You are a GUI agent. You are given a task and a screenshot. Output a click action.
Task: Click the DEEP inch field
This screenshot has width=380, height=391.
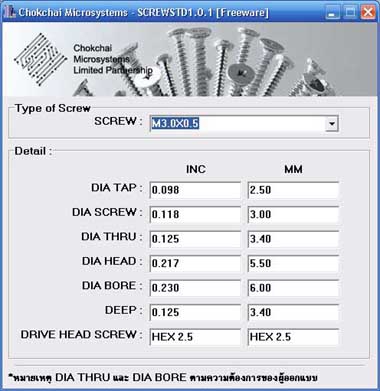(195, 312)
